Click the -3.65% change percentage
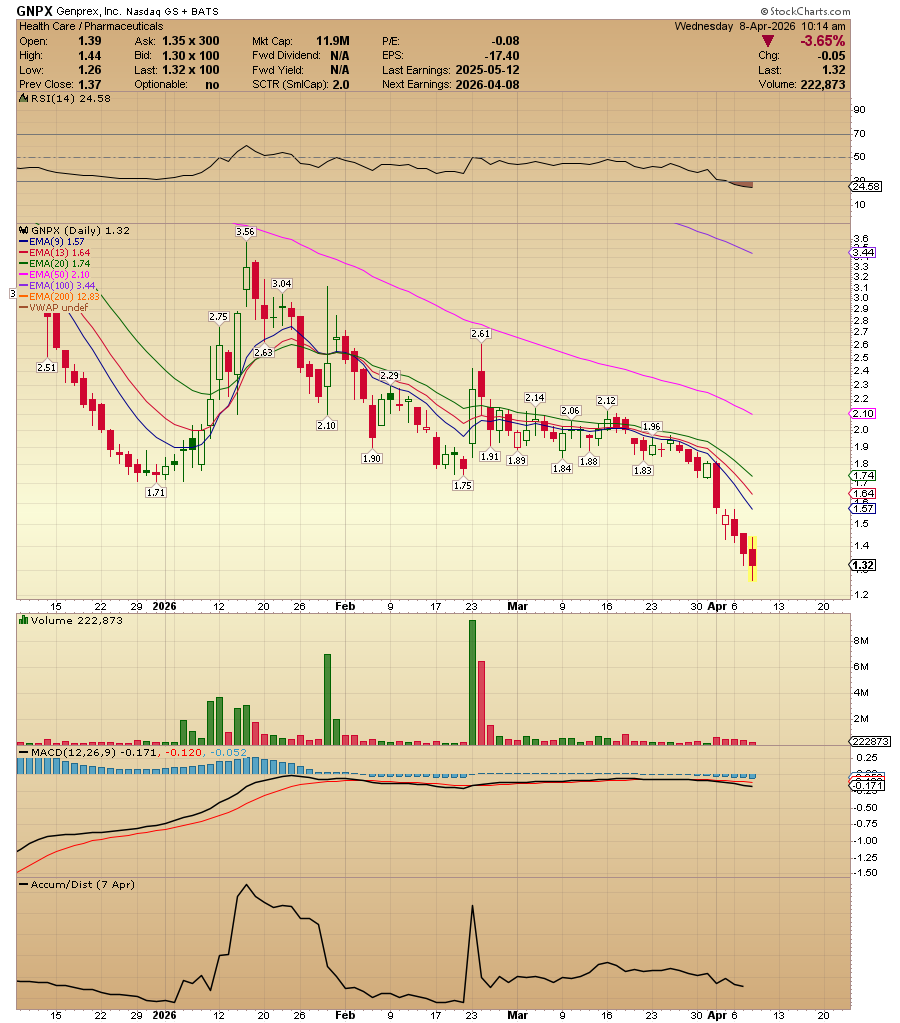This screenshot has width=900, height=1023. (822, 41)
